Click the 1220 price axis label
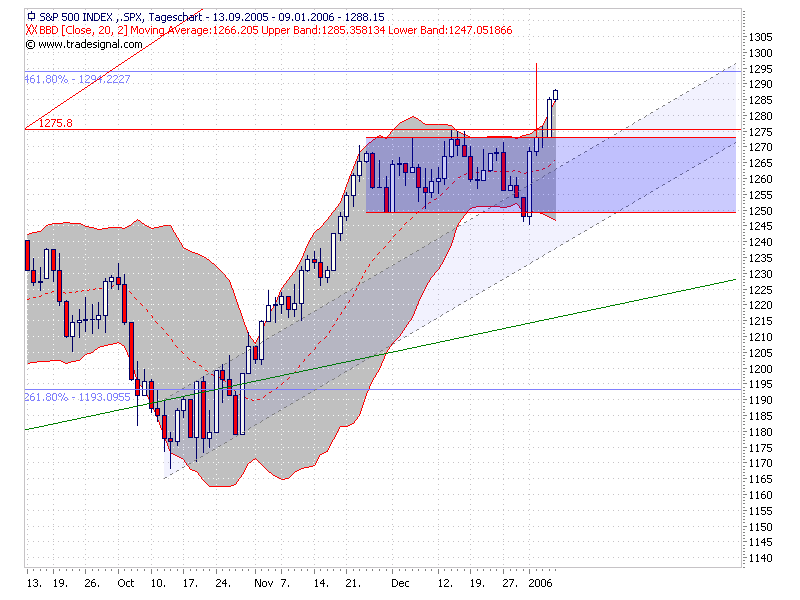The image size is (800, 600). 760,305
